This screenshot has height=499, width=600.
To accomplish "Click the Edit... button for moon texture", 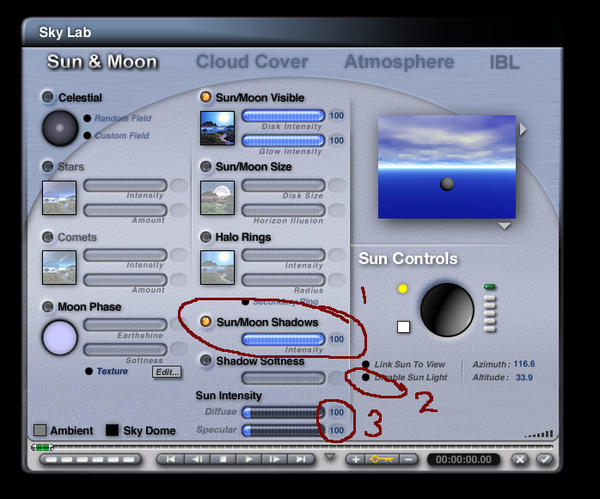I will pyautogui.click(x=167, y=372).
